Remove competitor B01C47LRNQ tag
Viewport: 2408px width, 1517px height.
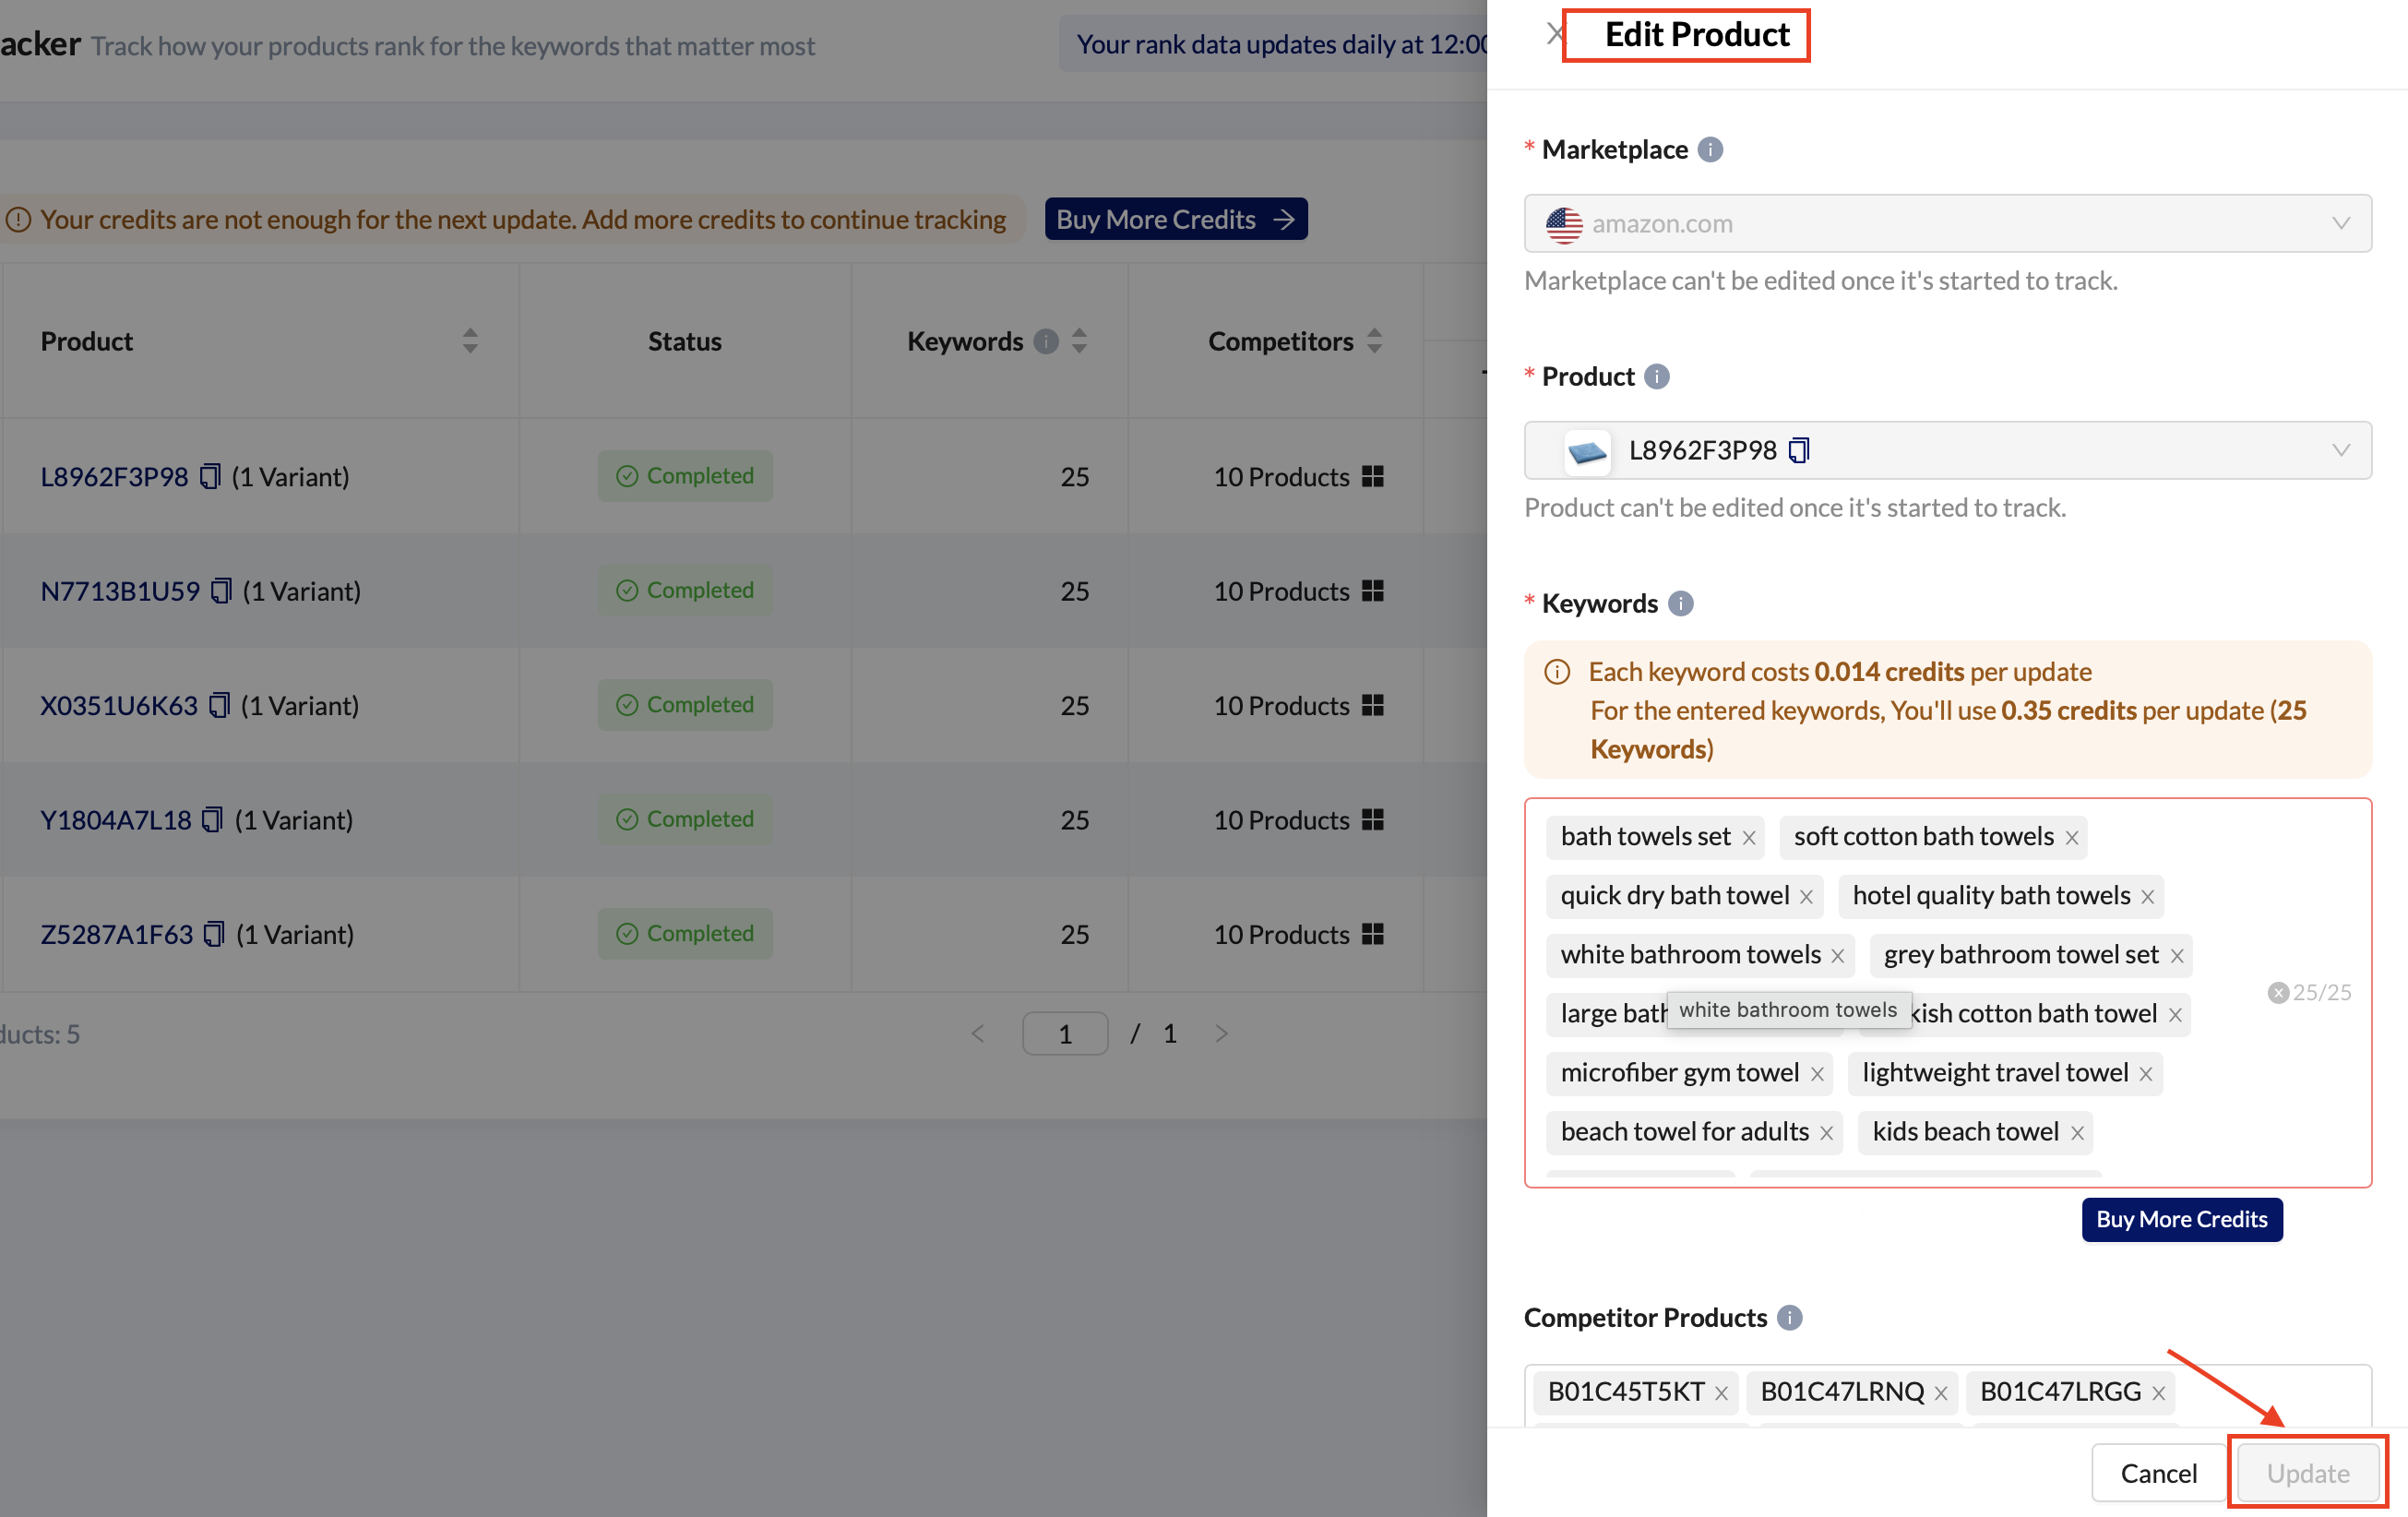pos(1940,1393)
